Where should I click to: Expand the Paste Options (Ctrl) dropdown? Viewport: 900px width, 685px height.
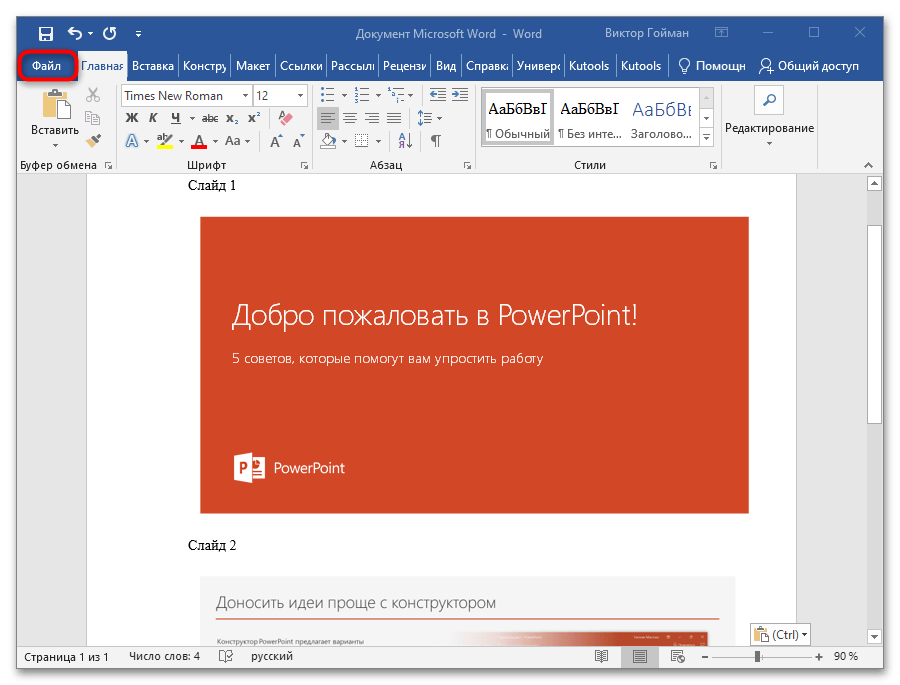780,634
